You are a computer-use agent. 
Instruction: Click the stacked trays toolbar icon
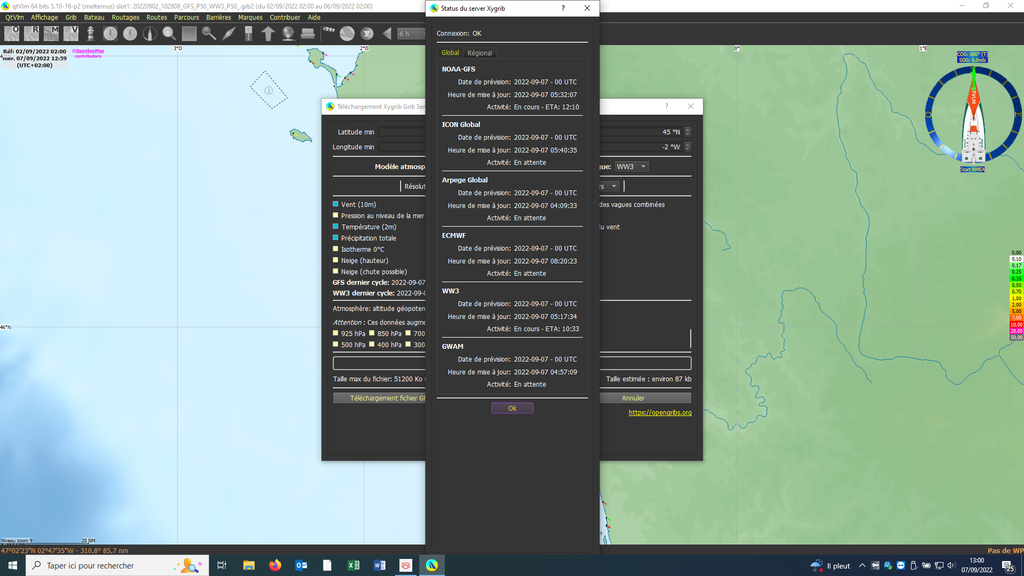[308, 33]
